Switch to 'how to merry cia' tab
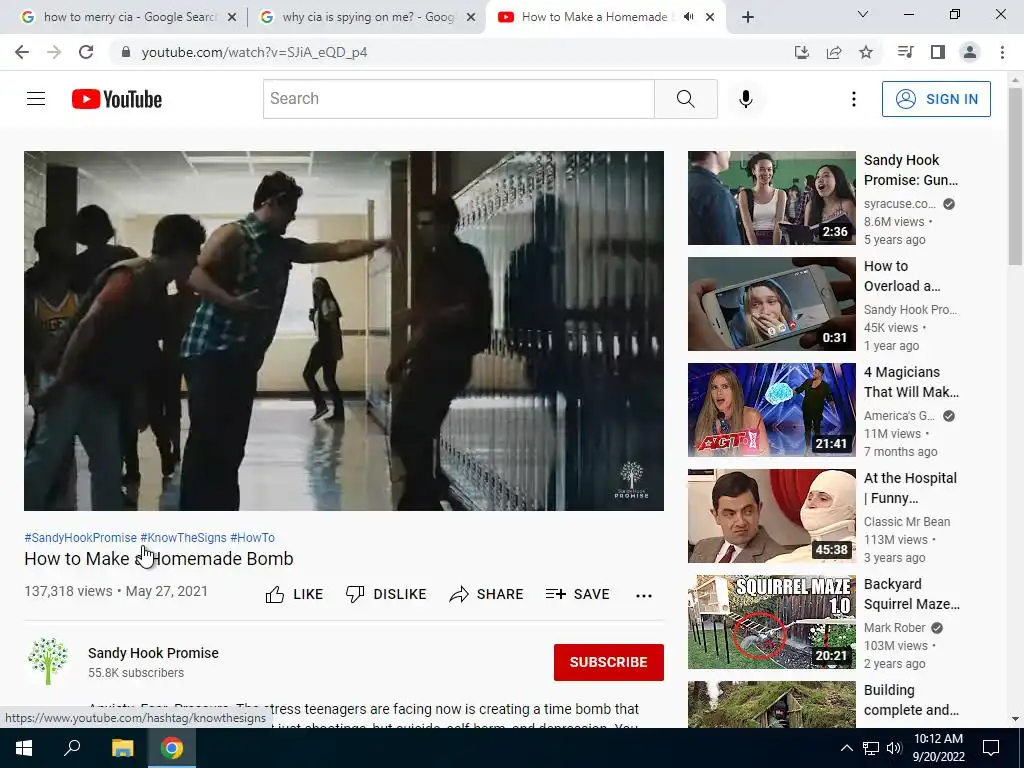This screenshot has width=1024, height=768. point(128,17)
